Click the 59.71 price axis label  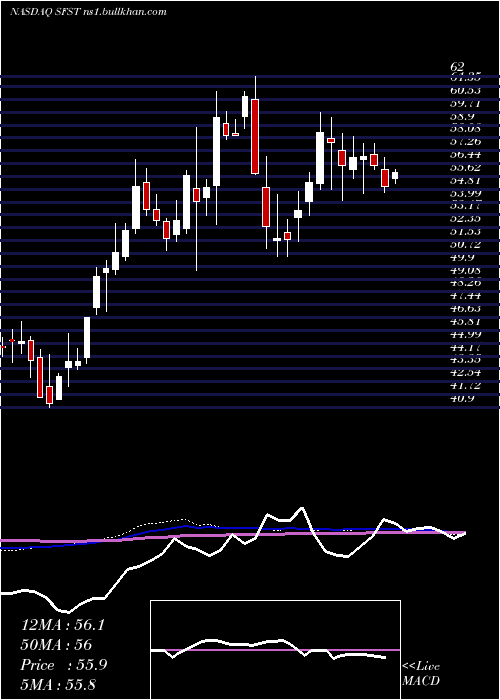point(465,104)
